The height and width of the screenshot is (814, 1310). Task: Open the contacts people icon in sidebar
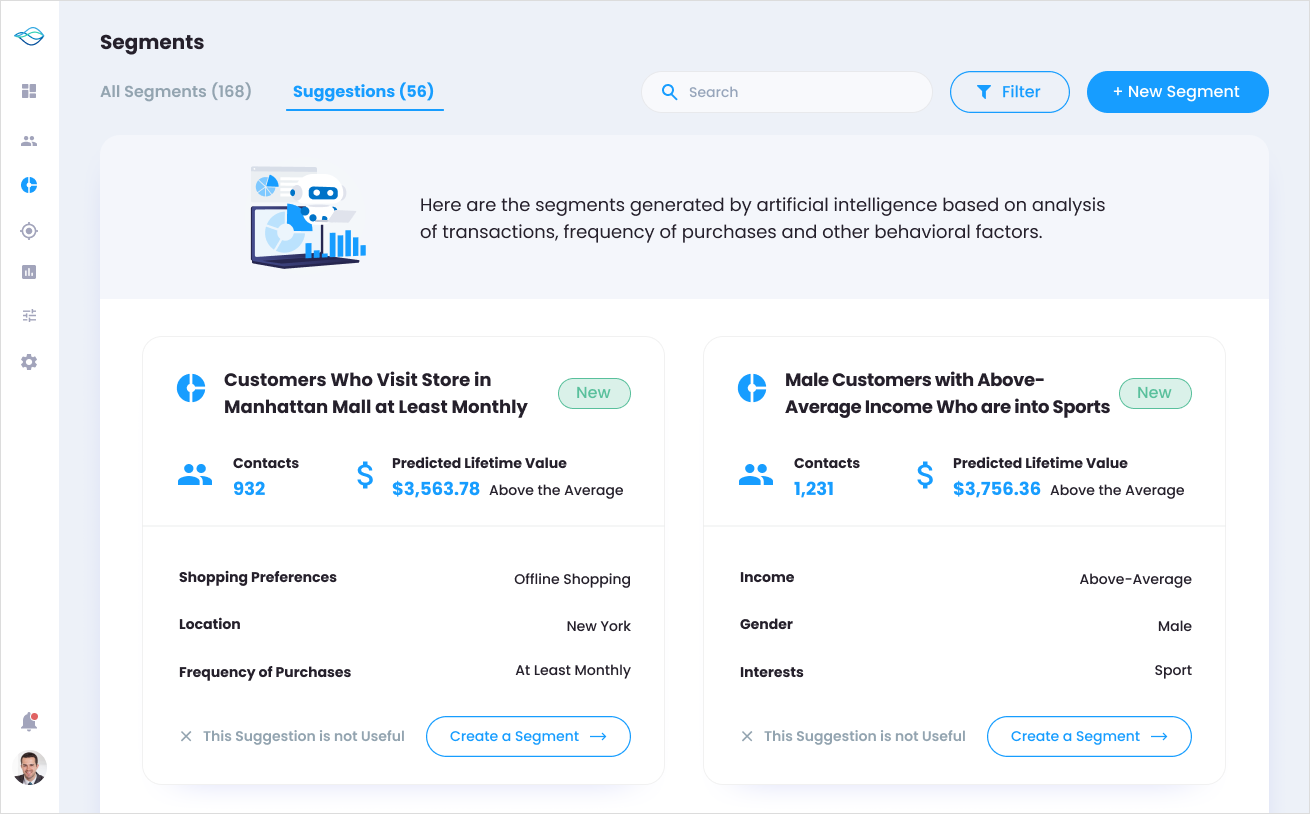[29, 141]
